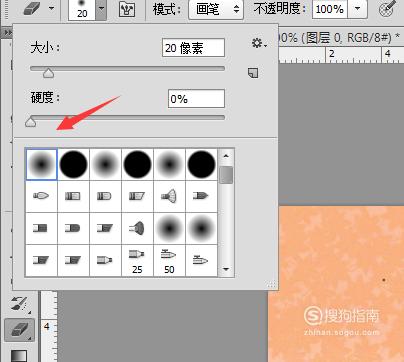Switch to the 图层 0, RGB/8# document tab
Screen dimensions: 404x362
pos(338,38)
